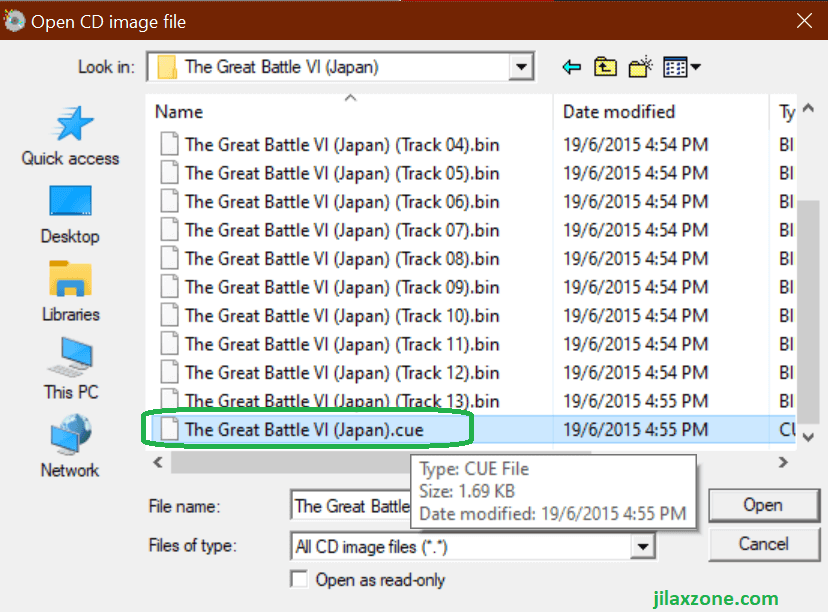
Task: Open Libraries in the places bar
Action: [x=71, y=291]
